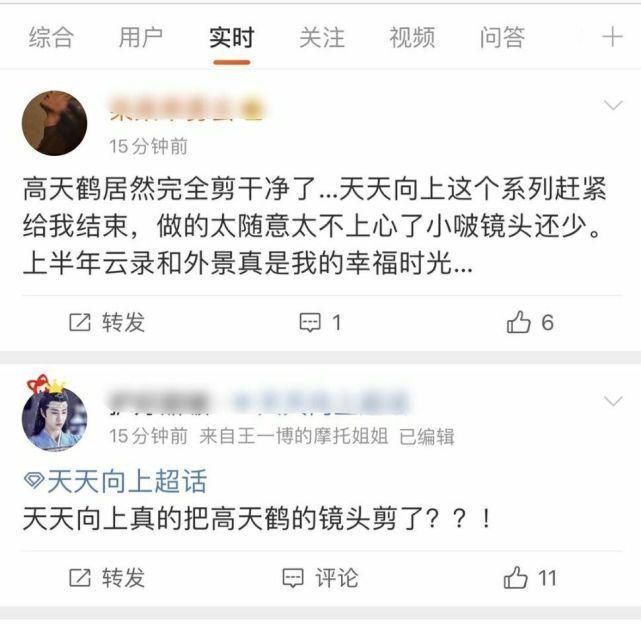Add a channel with the plus icon
641x624 pixels.
[x=612, y=37]
